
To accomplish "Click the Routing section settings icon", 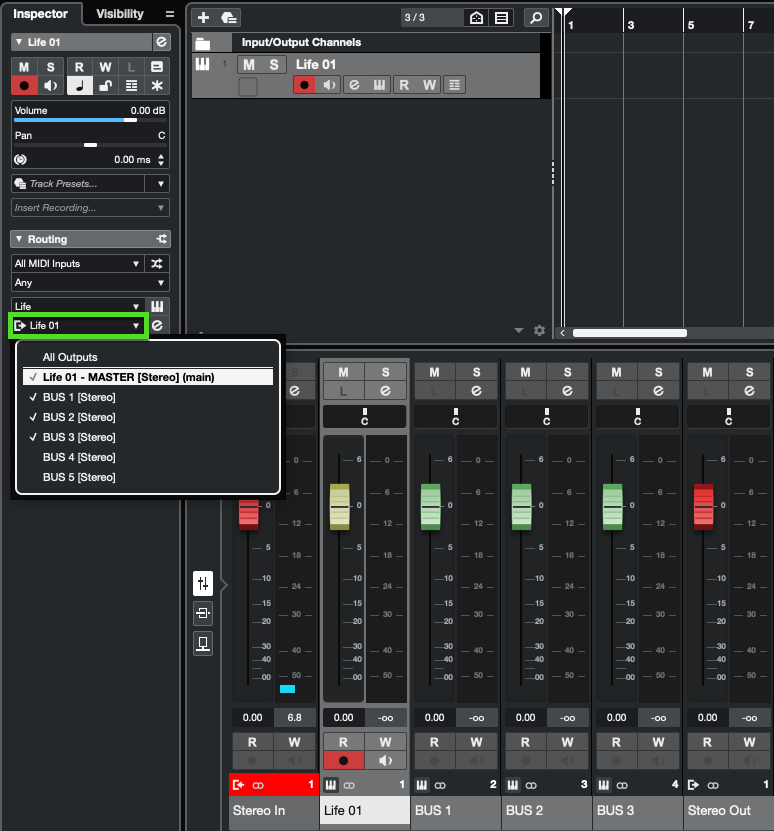I will pos(162,239).
